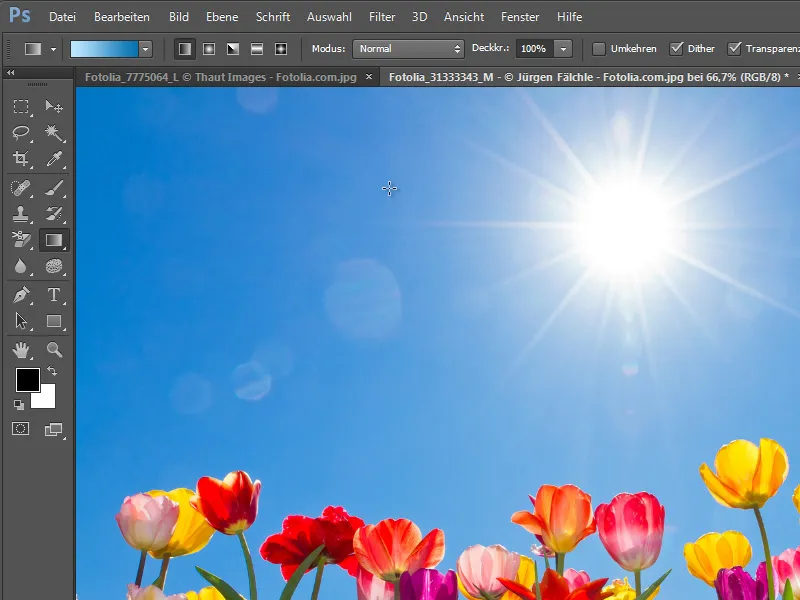Screen dimensions: 800x600
Task: Select the Eyedropper tool
Action: (54, 159)
